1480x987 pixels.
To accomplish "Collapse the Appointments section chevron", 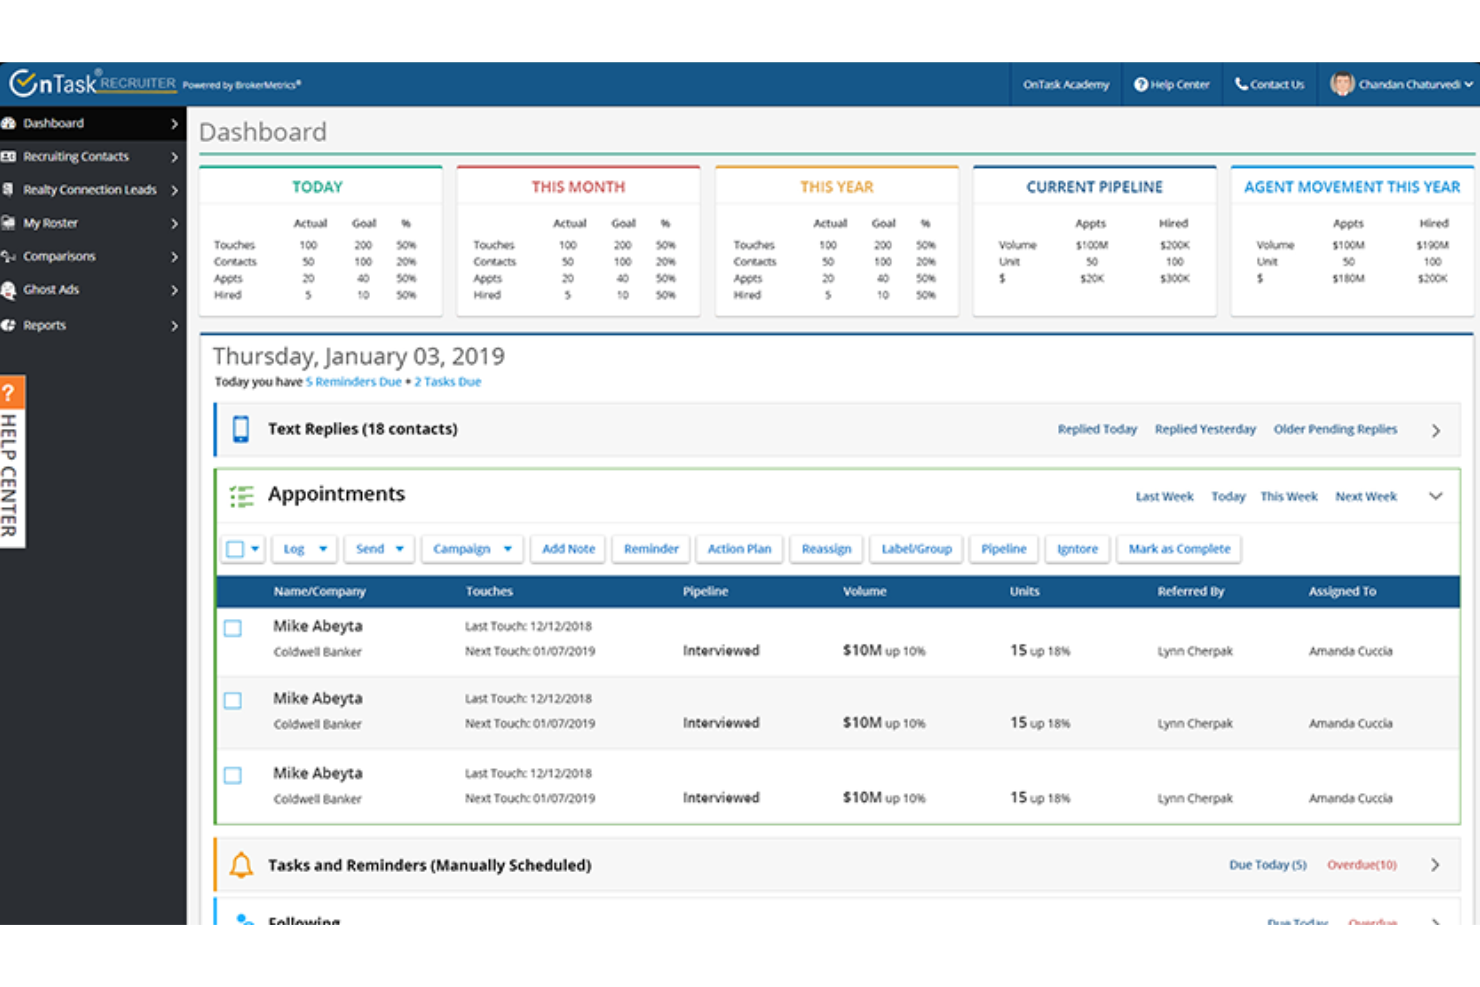I will (x=1436, y=496).
